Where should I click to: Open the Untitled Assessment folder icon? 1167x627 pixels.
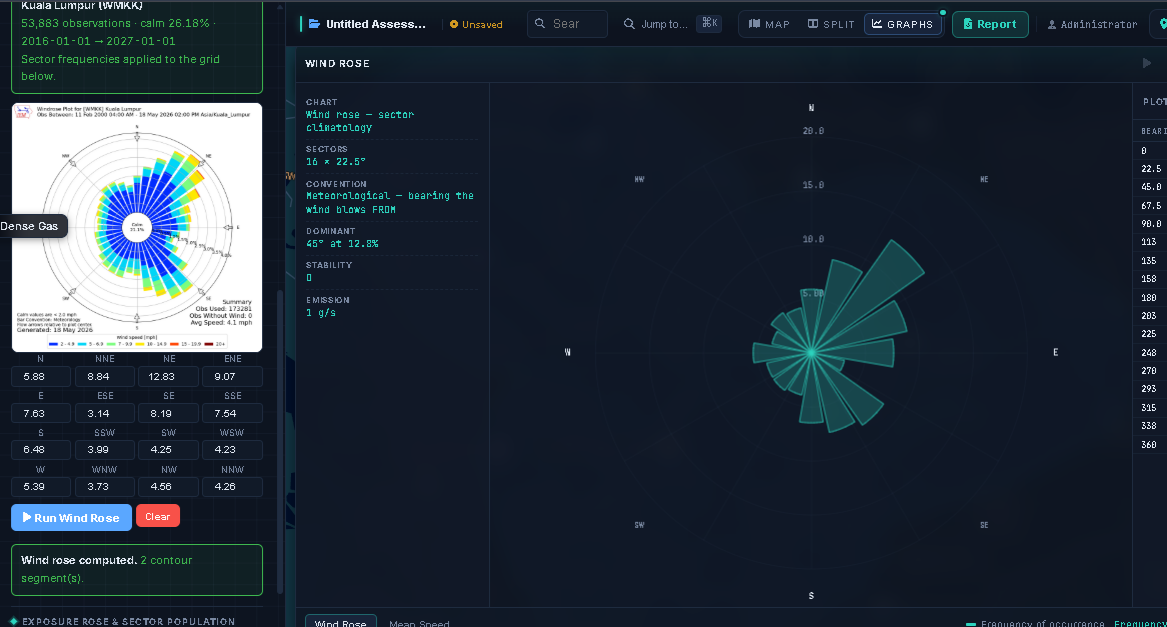pos(314,24)
